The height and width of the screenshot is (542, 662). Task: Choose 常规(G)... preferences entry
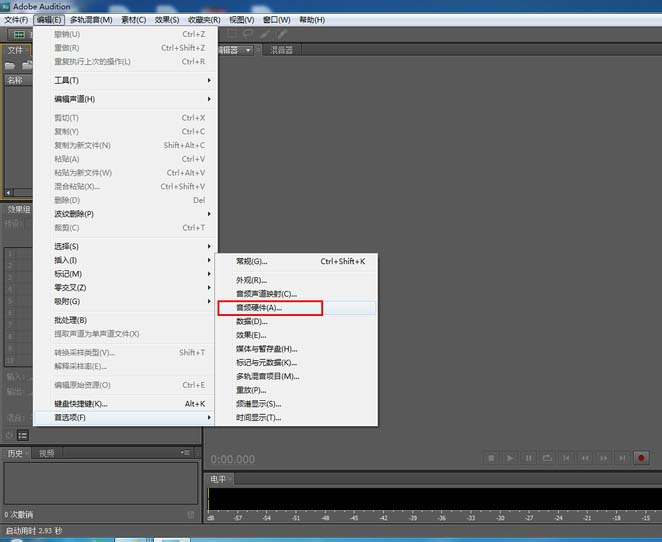pos(296,261)
